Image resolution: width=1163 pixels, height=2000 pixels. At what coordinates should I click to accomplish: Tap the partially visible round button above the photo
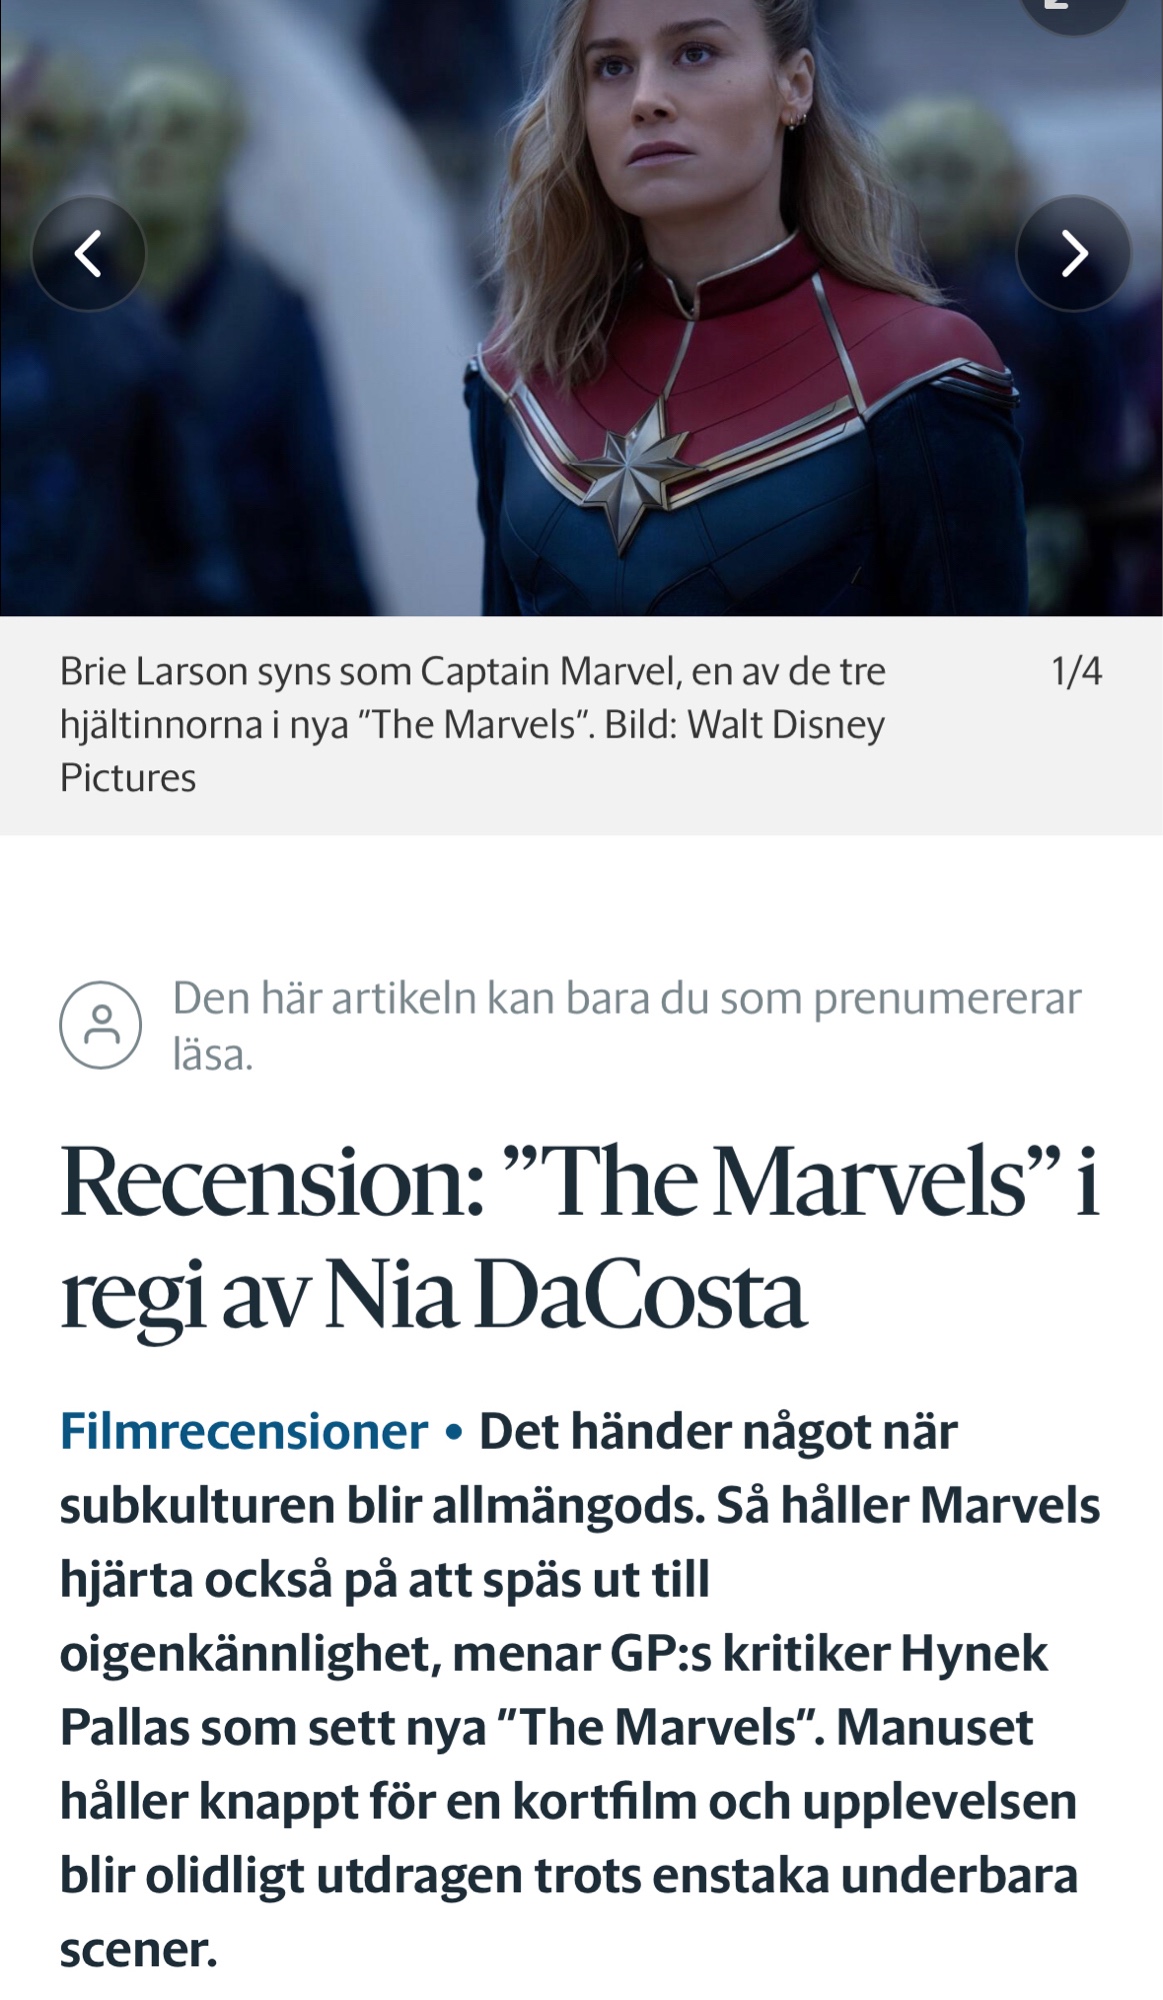pyautogui.click(x=1074, y=12)
